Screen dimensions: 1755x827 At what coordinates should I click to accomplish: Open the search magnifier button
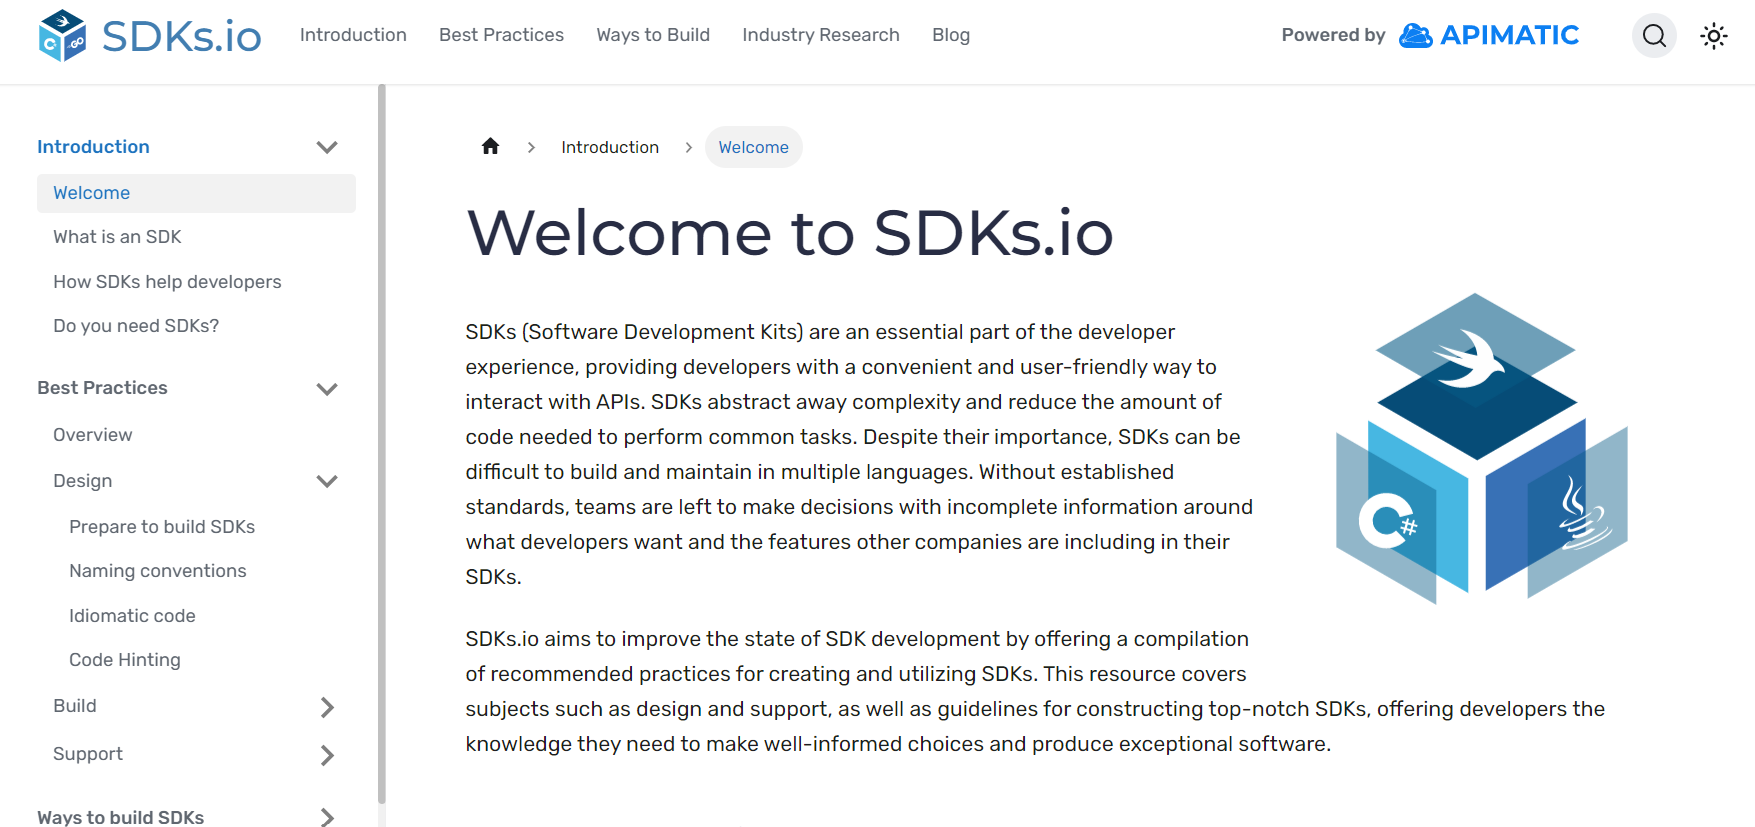(x=1654, y=36)
